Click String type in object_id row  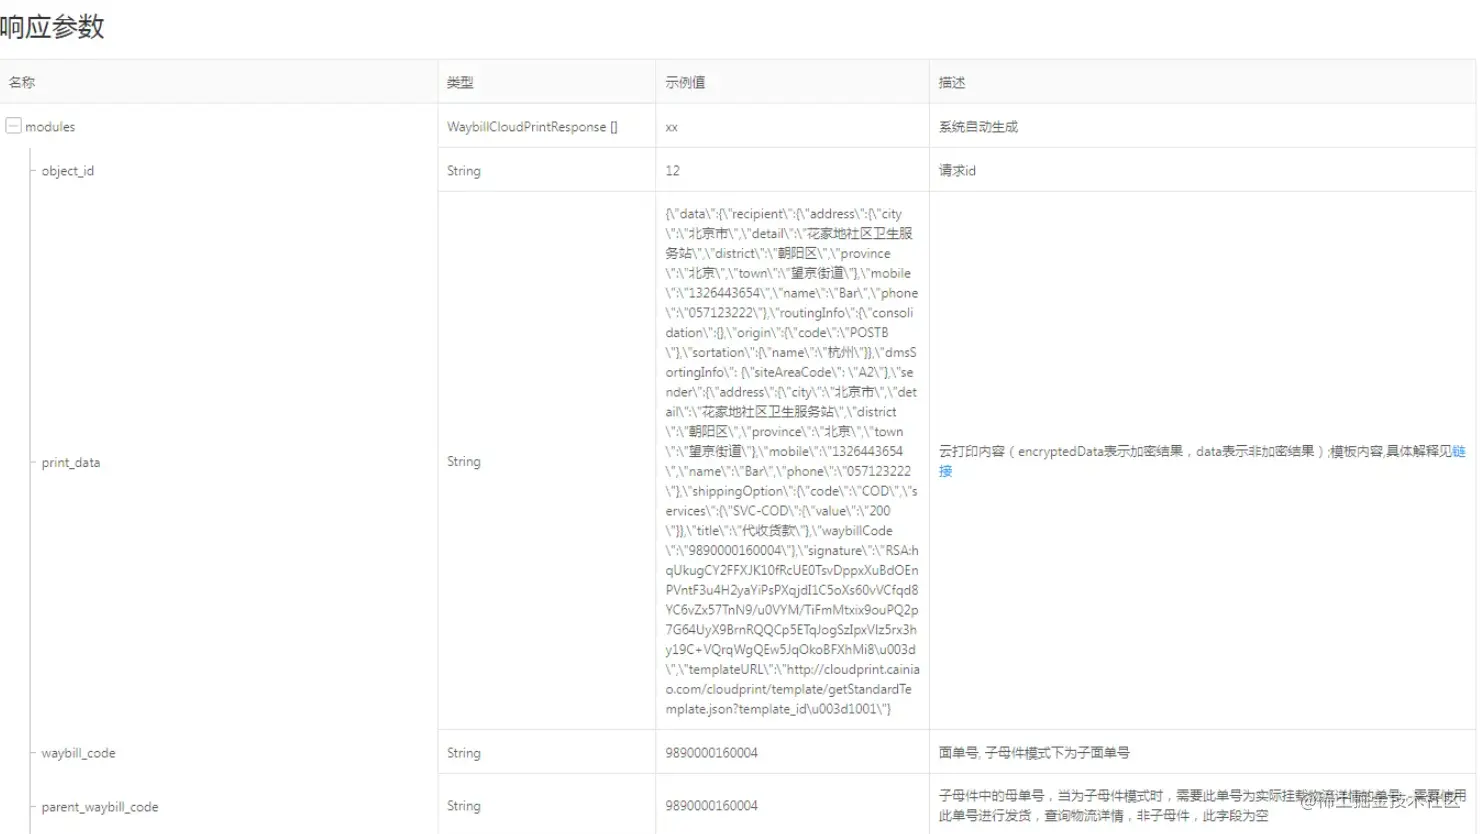point(464,171)
